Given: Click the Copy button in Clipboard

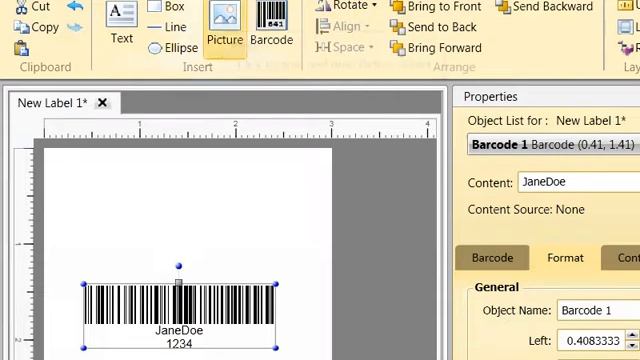Looking at the screenshot, I should (x=36, y=27).
